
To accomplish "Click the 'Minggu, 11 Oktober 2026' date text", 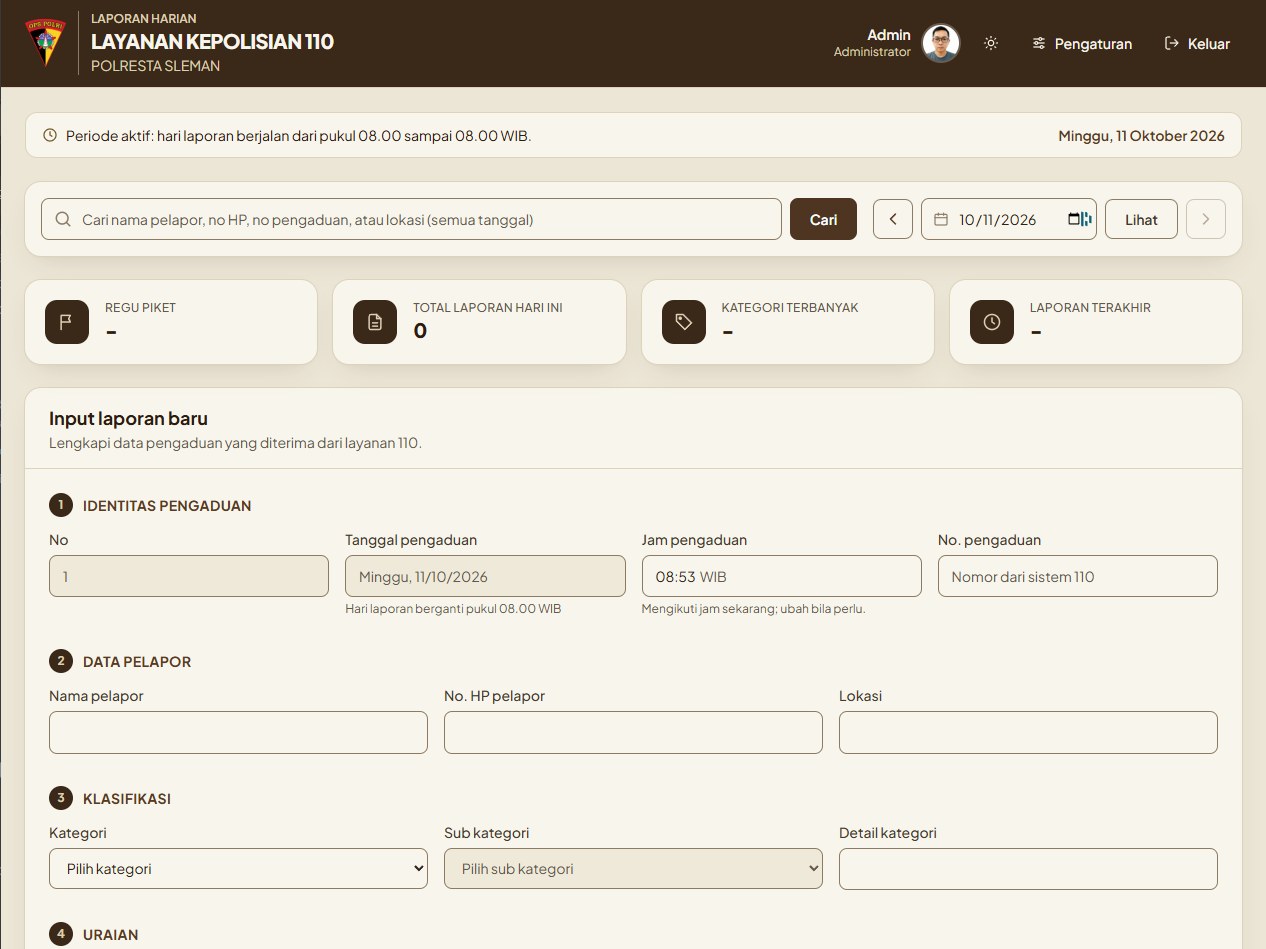I will pyautogui.click(x=1141, y=136).
